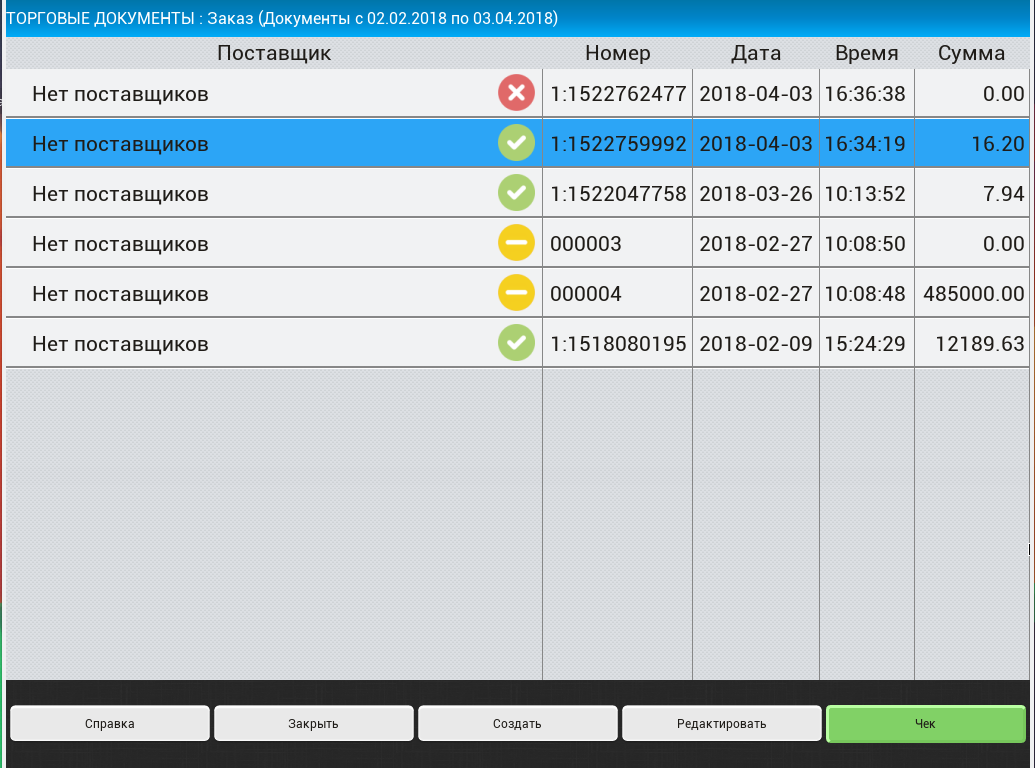Click the Закрыть button

(314, 724)
